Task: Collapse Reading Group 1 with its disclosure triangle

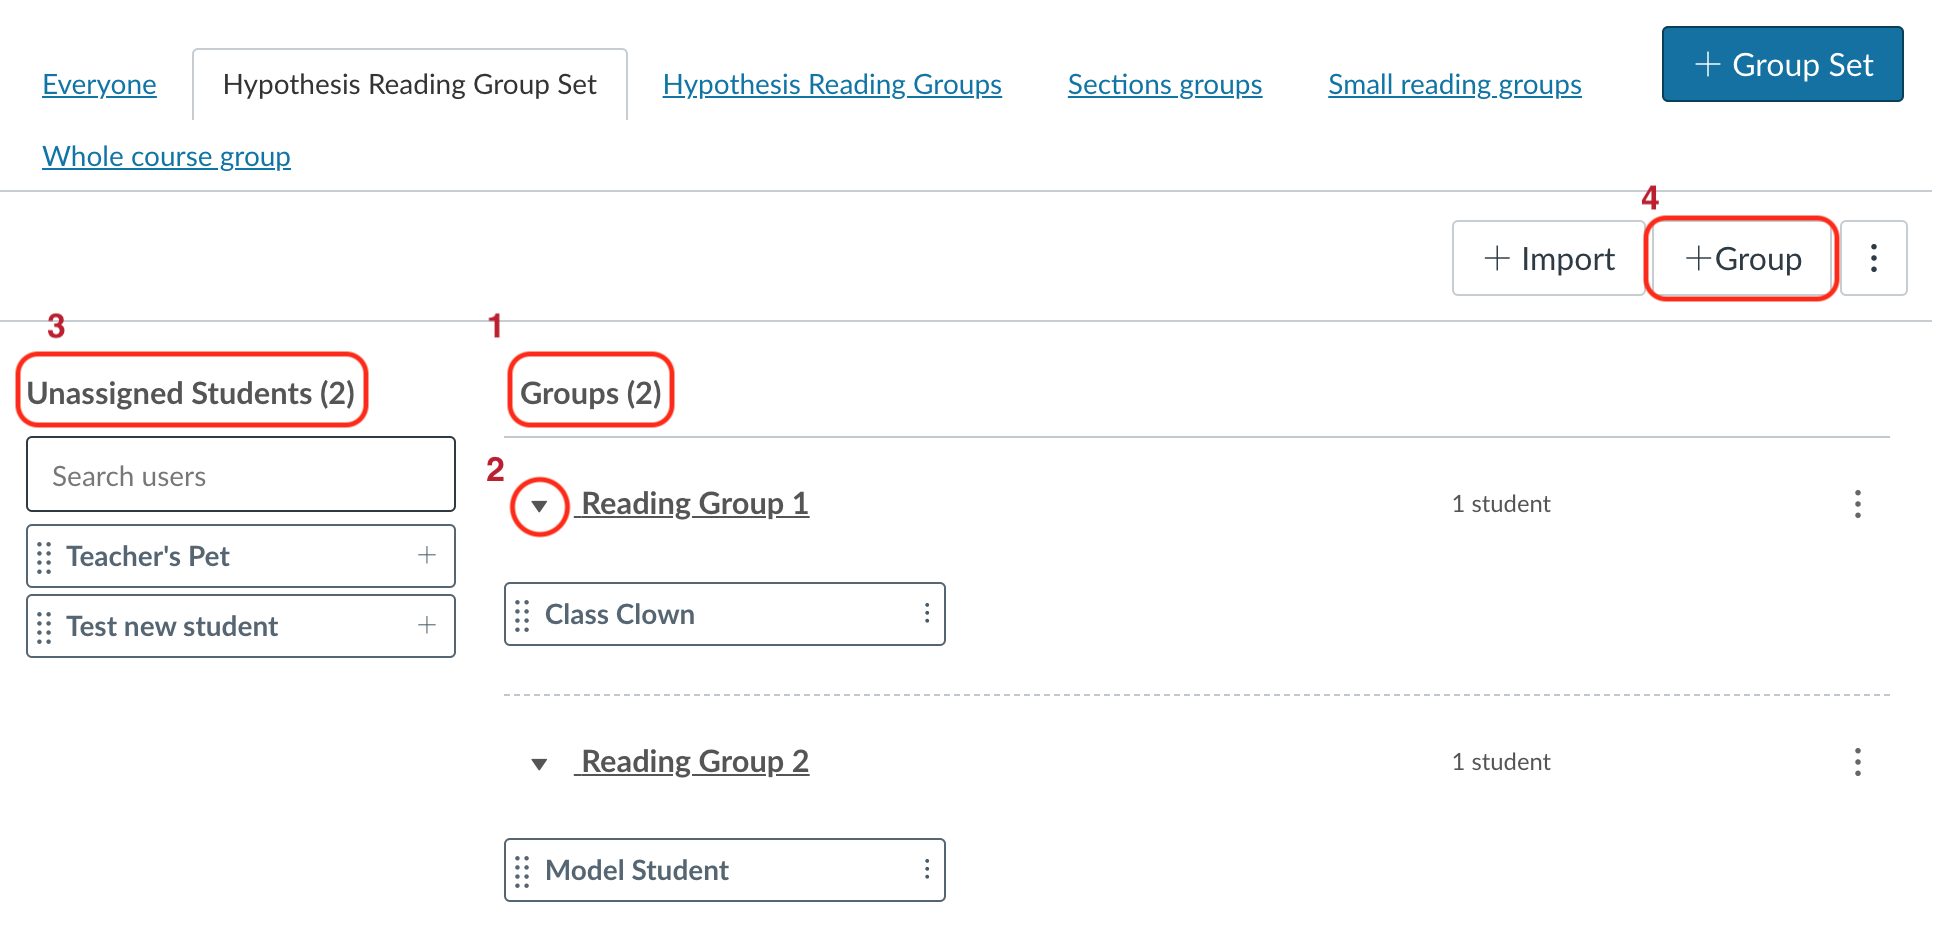Action: (539, 507)
